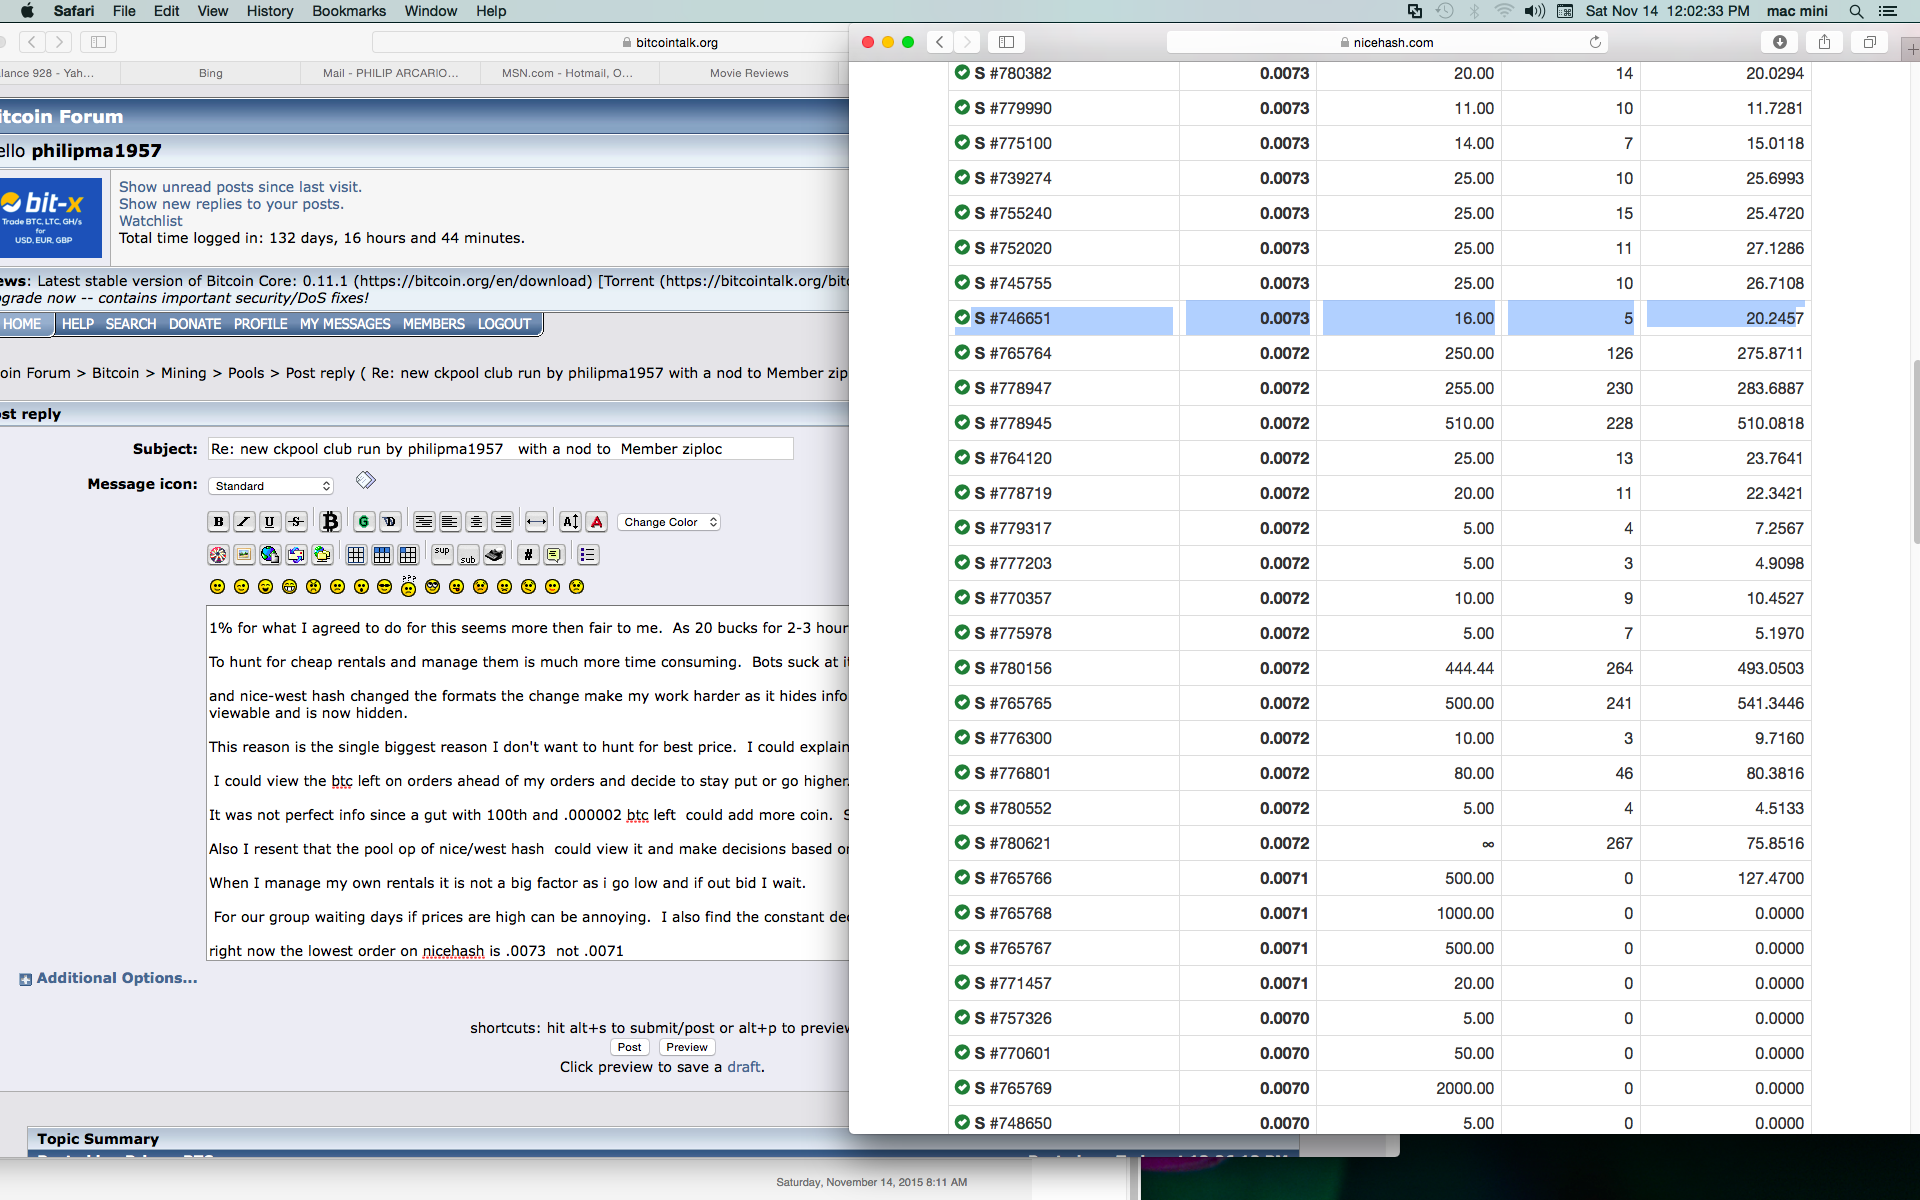Click inside the Subject input field
This screenshot has height=1200, width=1920.
pos(501,449)
